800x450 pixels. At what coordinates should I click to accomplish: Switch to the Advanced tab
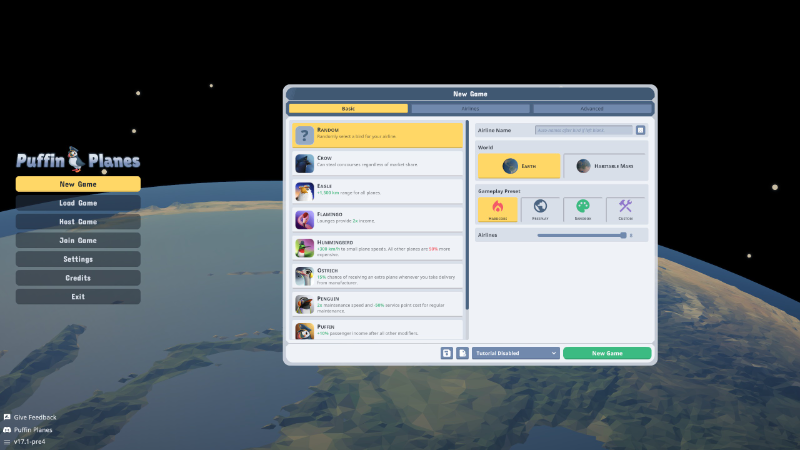[x=592, y=109]
